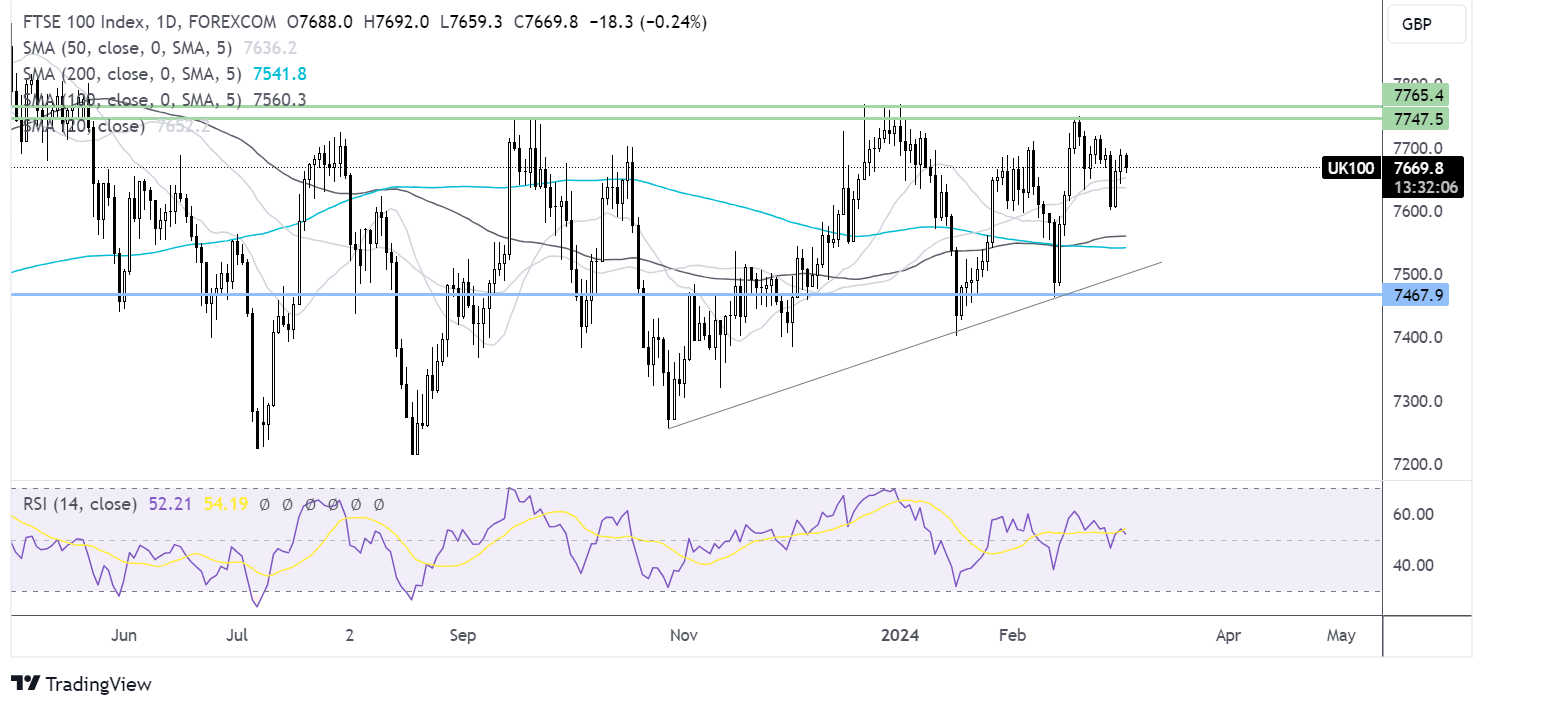
Task: Click the Jun label on time axis
Action: pyautogui.click(x=124, y=635)
